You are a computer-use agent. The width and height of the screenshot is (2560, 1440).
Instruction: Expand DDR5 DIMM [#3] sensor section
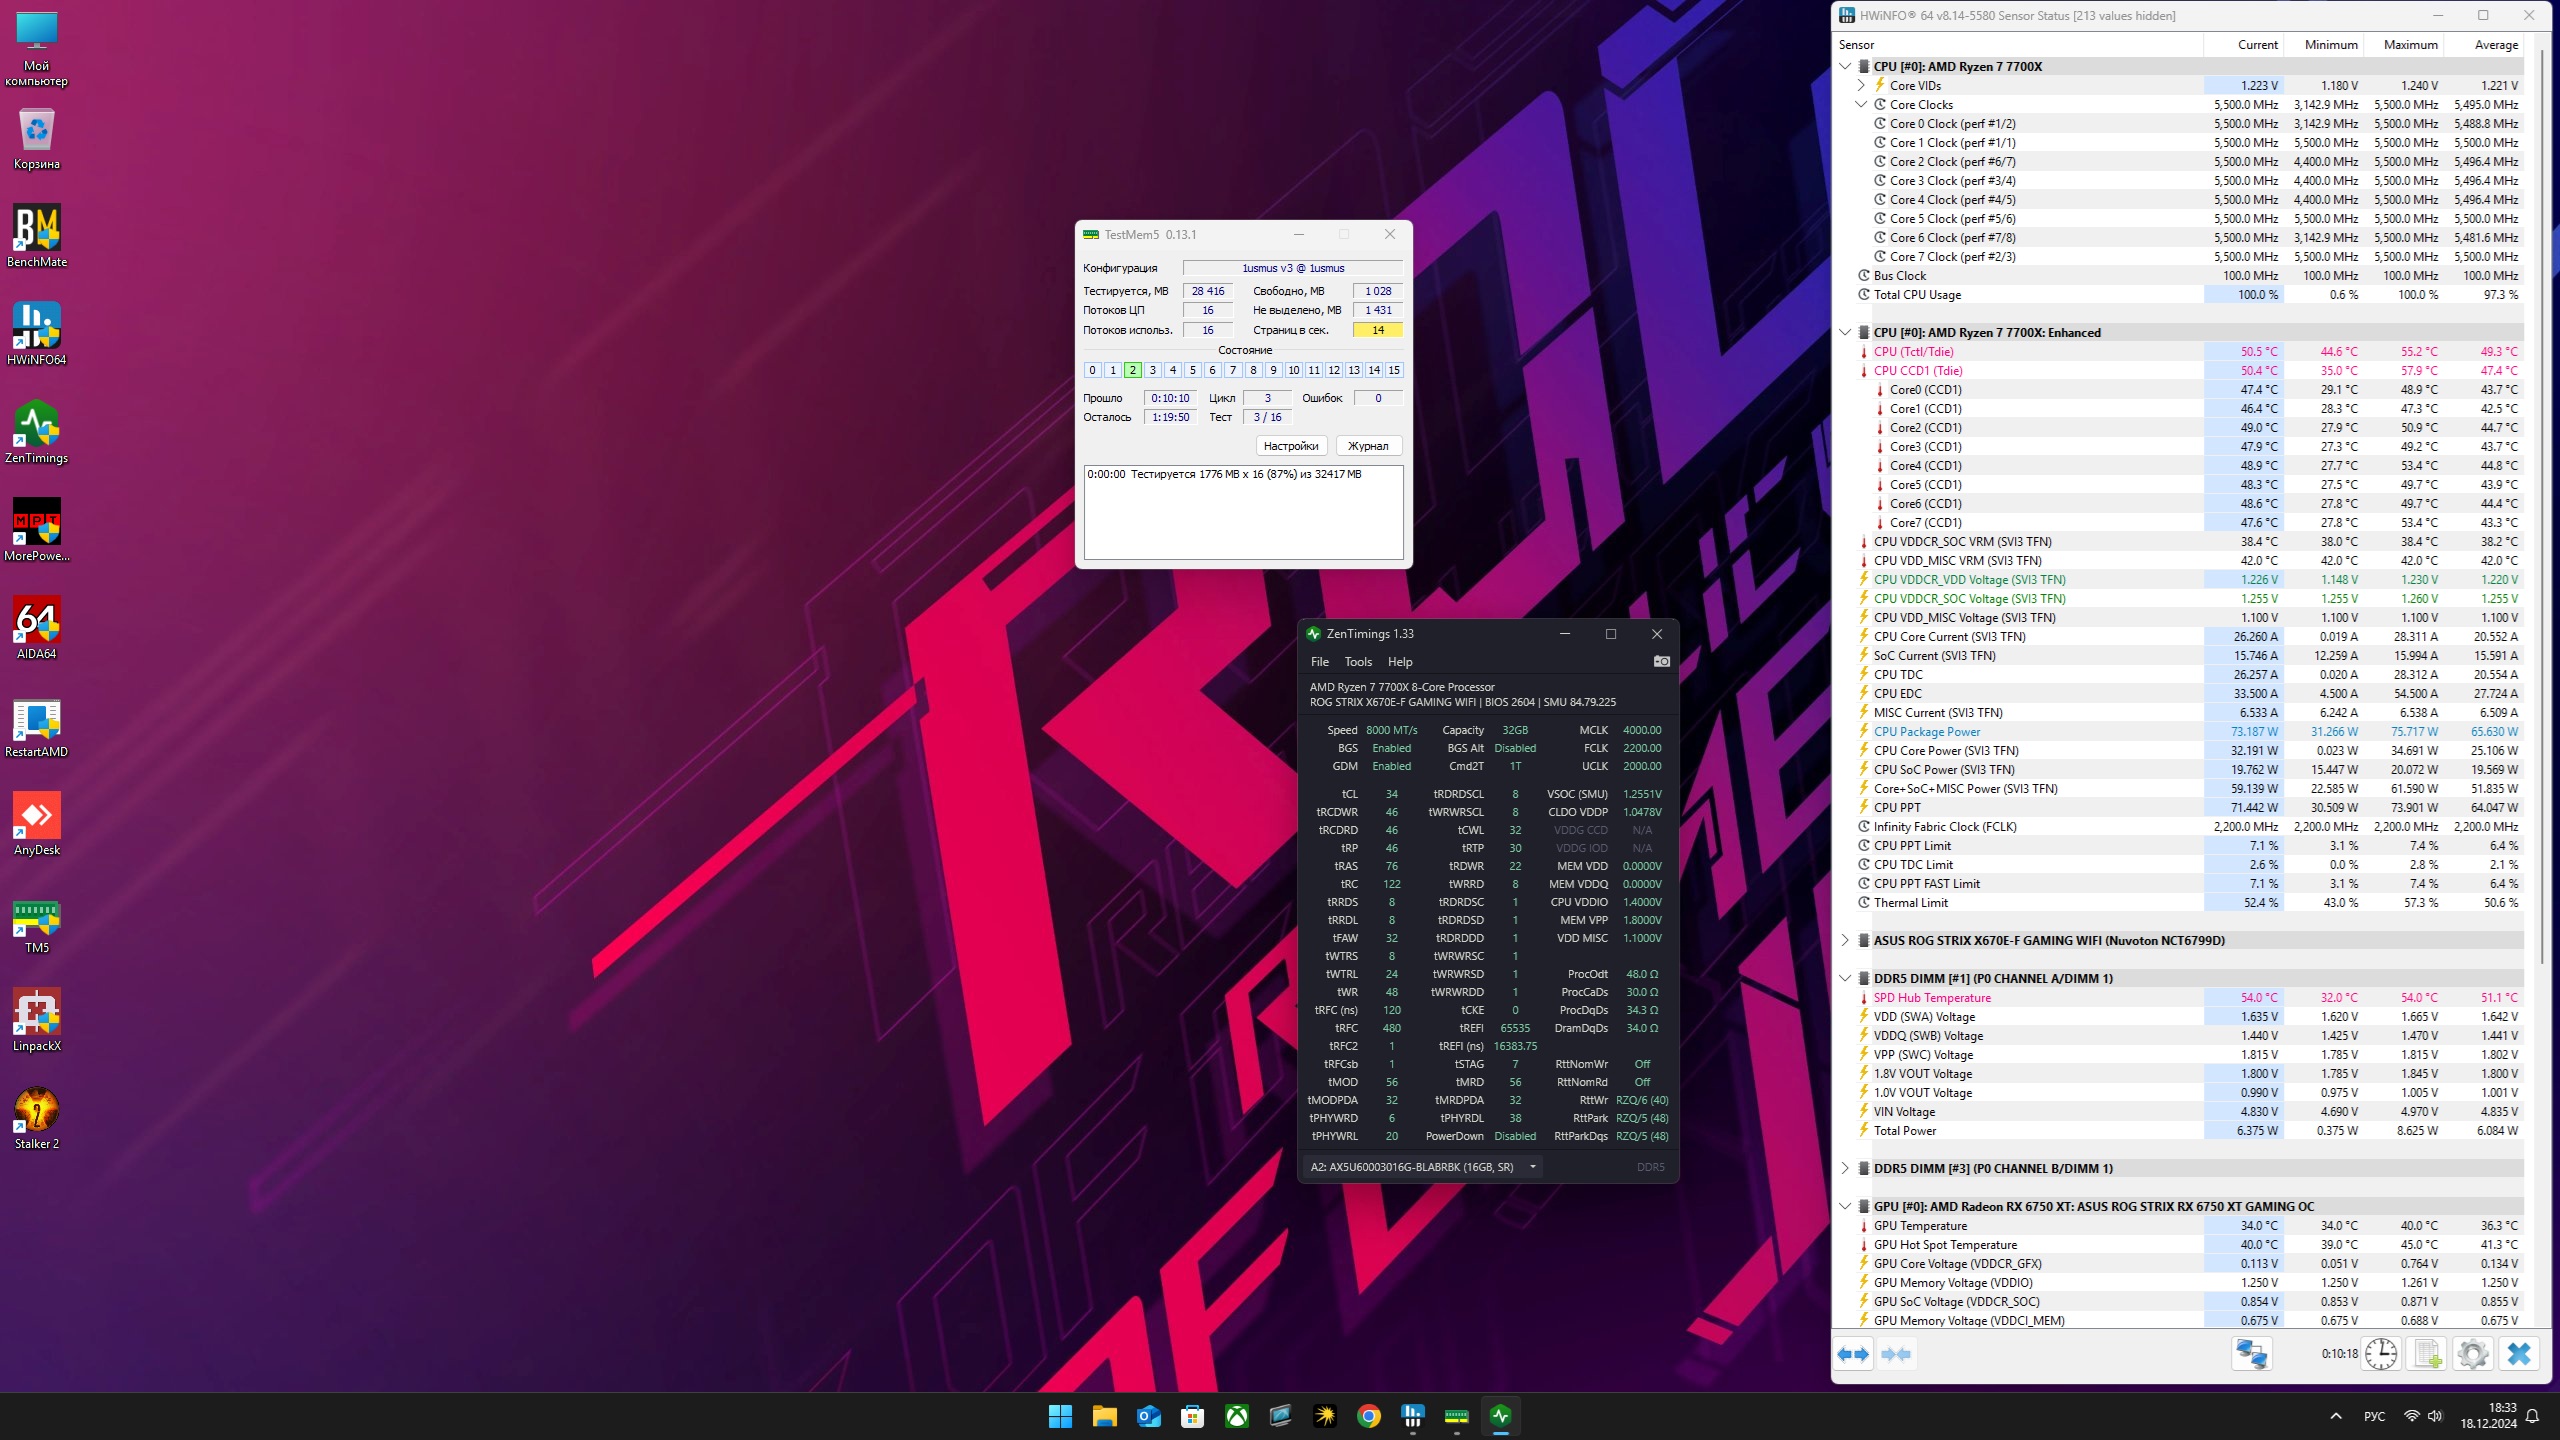point(1845,1168)
